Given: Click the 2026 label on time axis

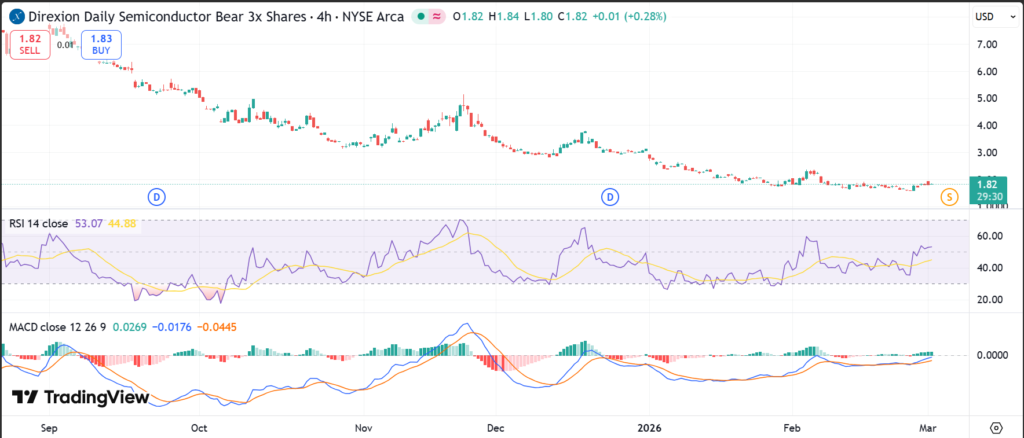Looking at the screenshot, I should [x=649, y=426].
